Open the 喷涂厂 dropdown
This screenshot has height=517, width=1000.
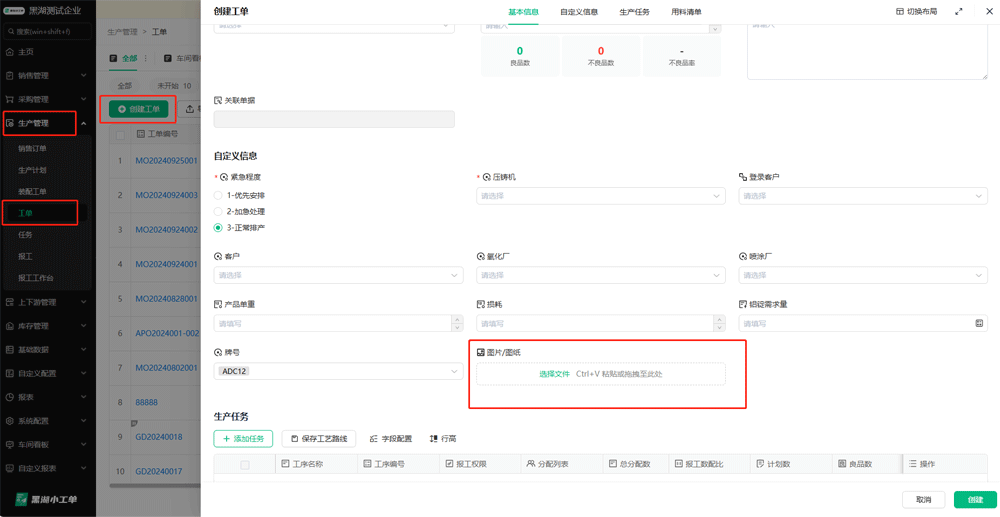[x=863, y=275]
